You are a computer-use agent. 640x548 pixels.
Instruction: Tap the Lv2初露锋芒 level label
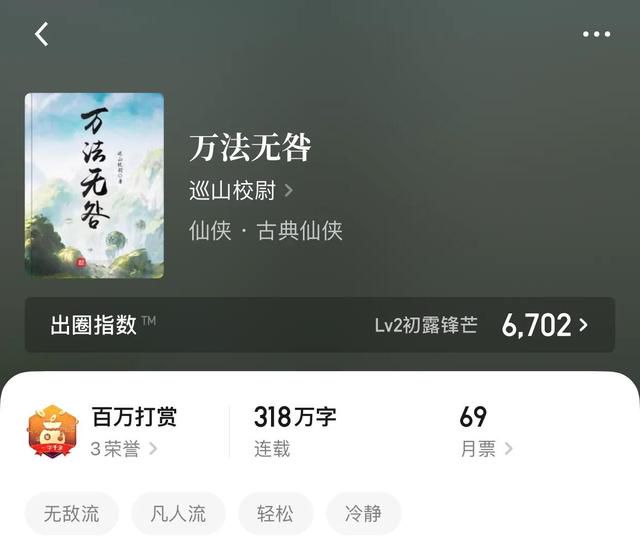(x=426, y=325)
